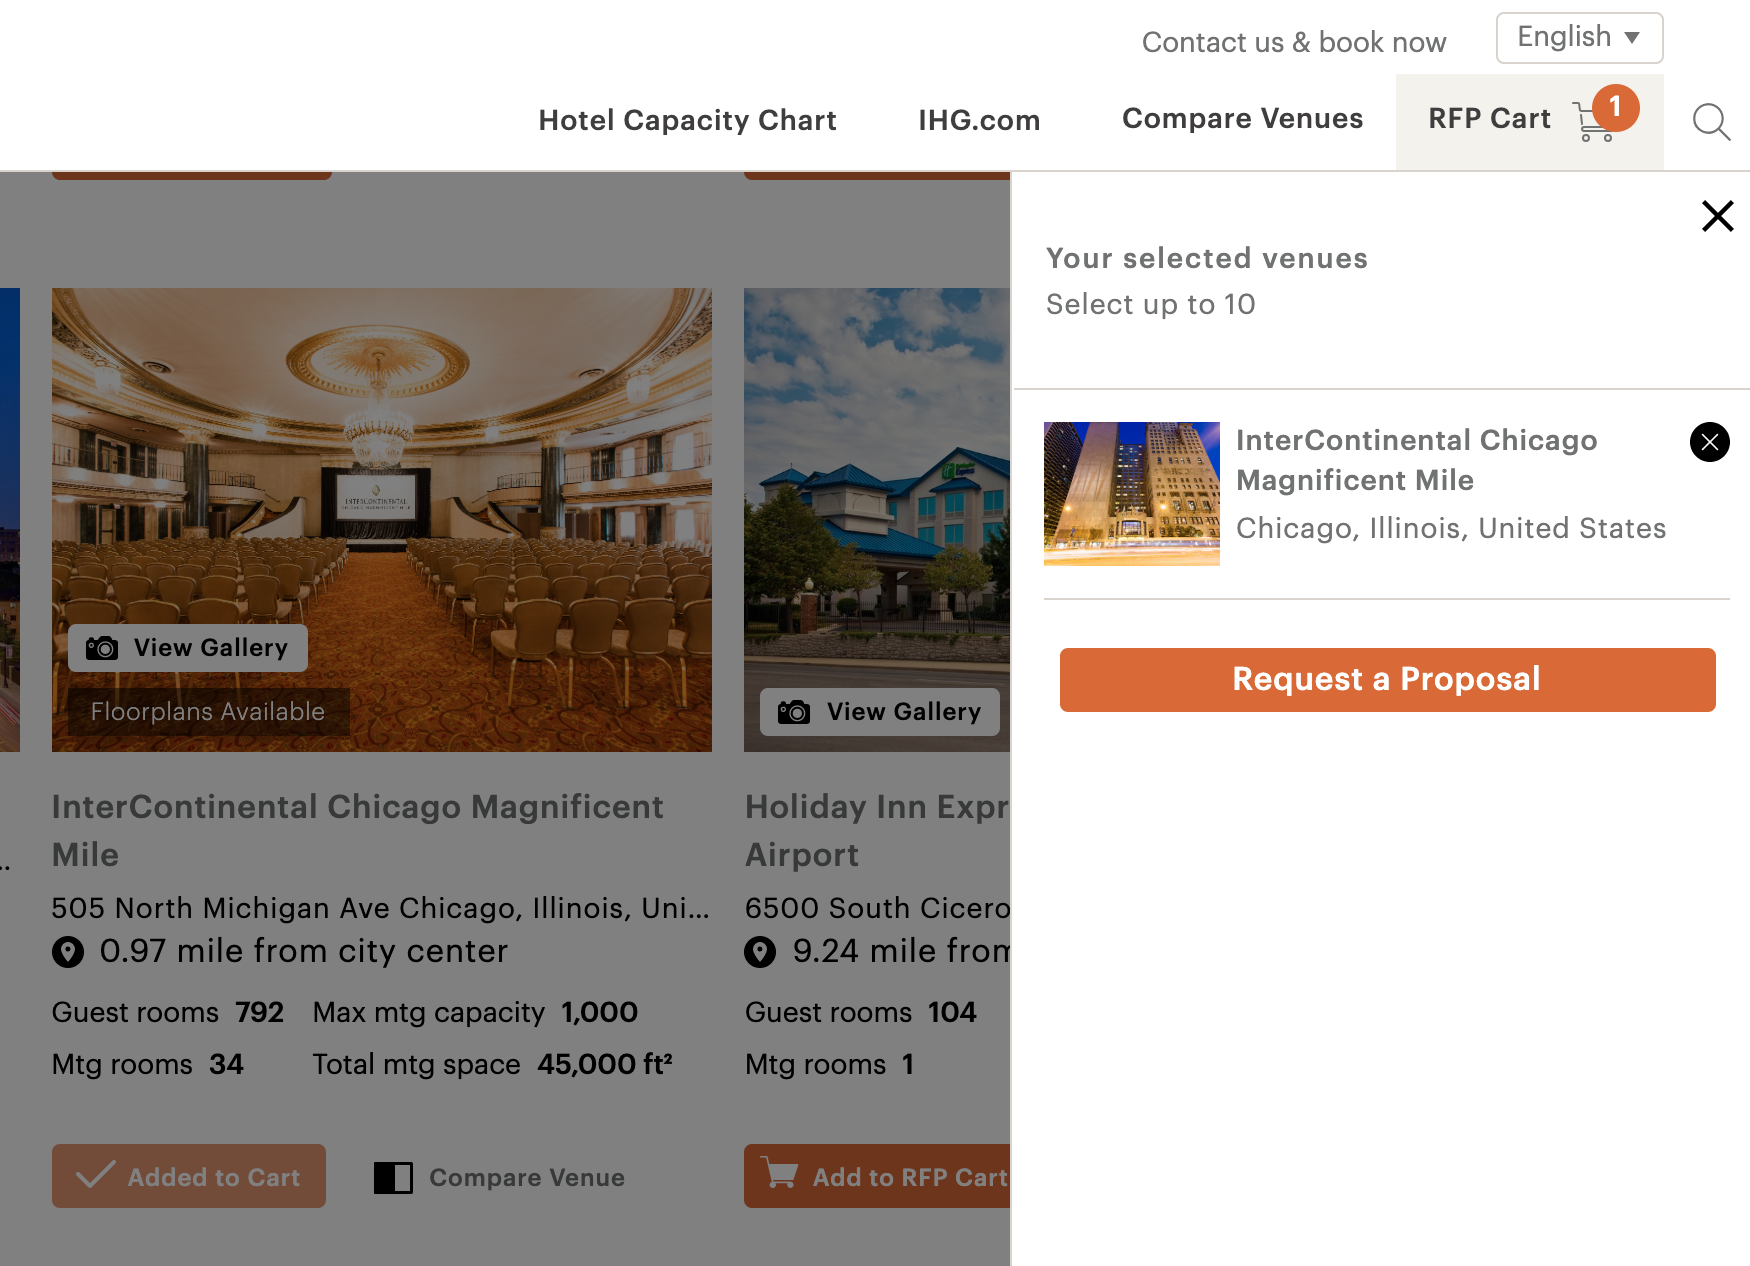Click the Compare Venue text link

click(527, 1178)
